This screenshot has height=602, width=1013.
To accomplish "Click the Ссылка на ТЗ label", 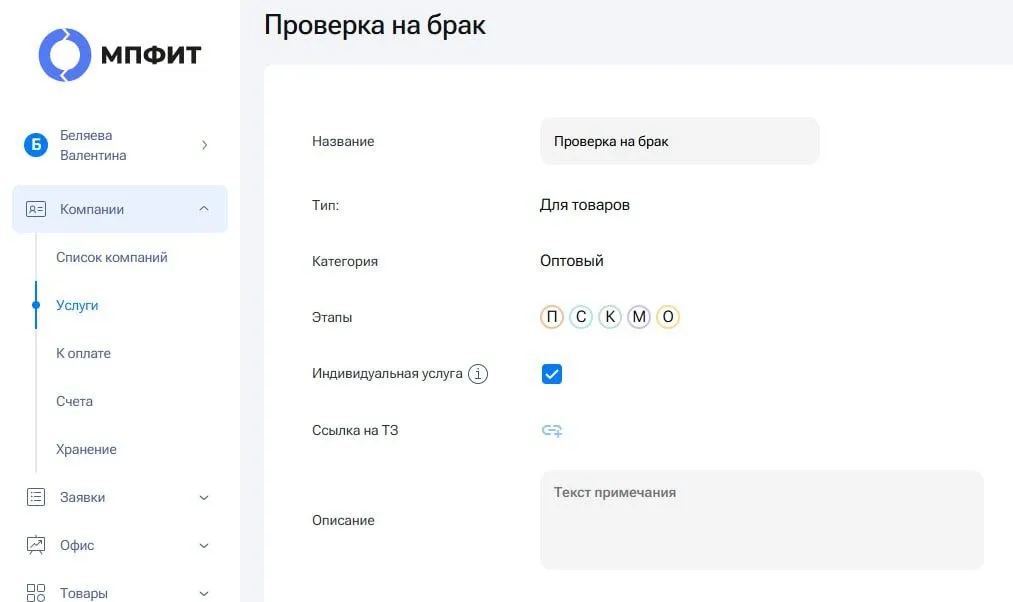I will point(355,430).
